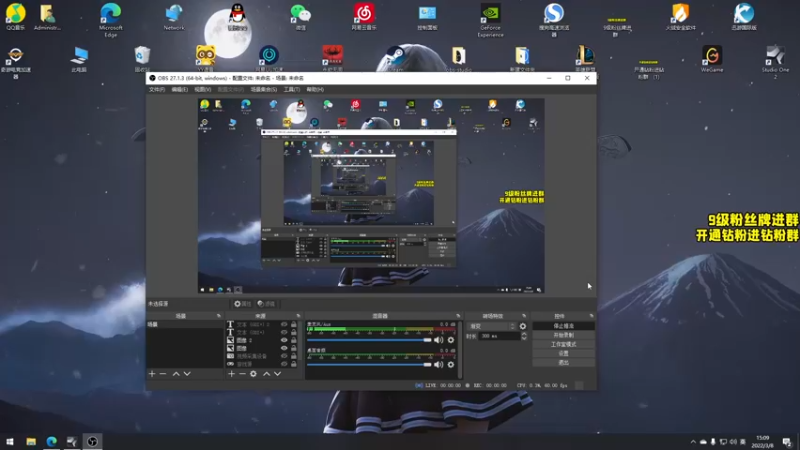This screenshot has width=800, height=450.
Task: Move the selected source up
Action: pos(266,374)
